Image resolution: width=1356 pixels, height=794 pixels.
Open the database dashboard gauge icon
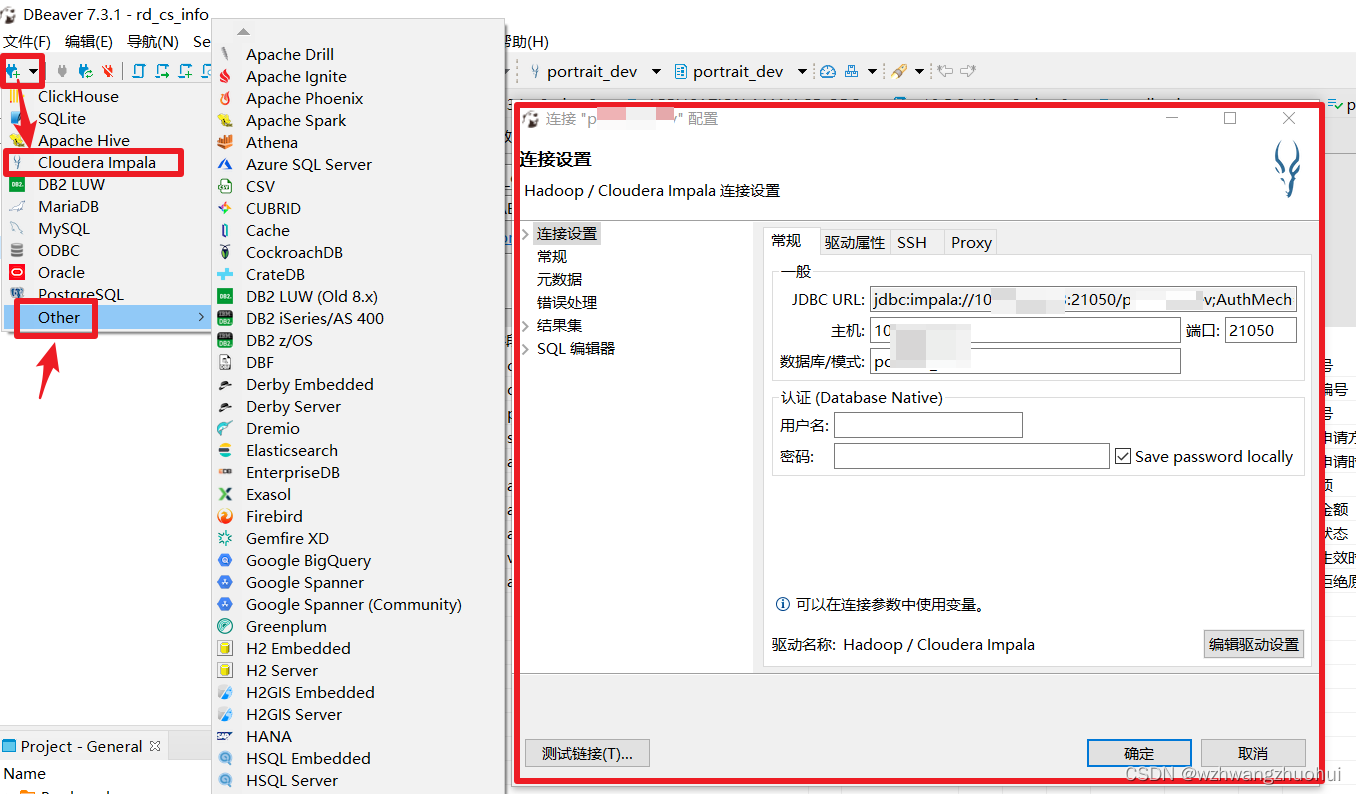(828, 71)
